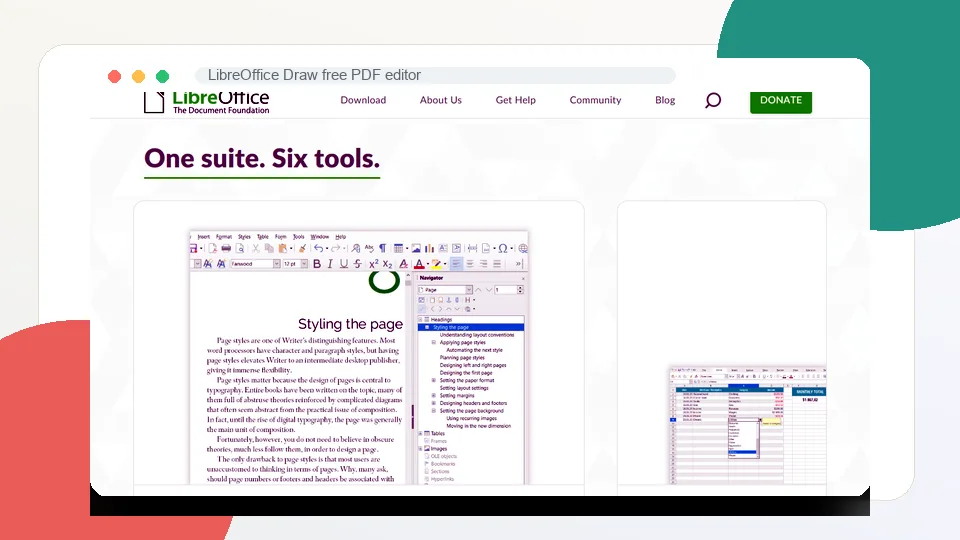This screenshot has width=960, height=540.
Task: Click the Copy icon in the toolbar
Action: (x=269, y=248)
